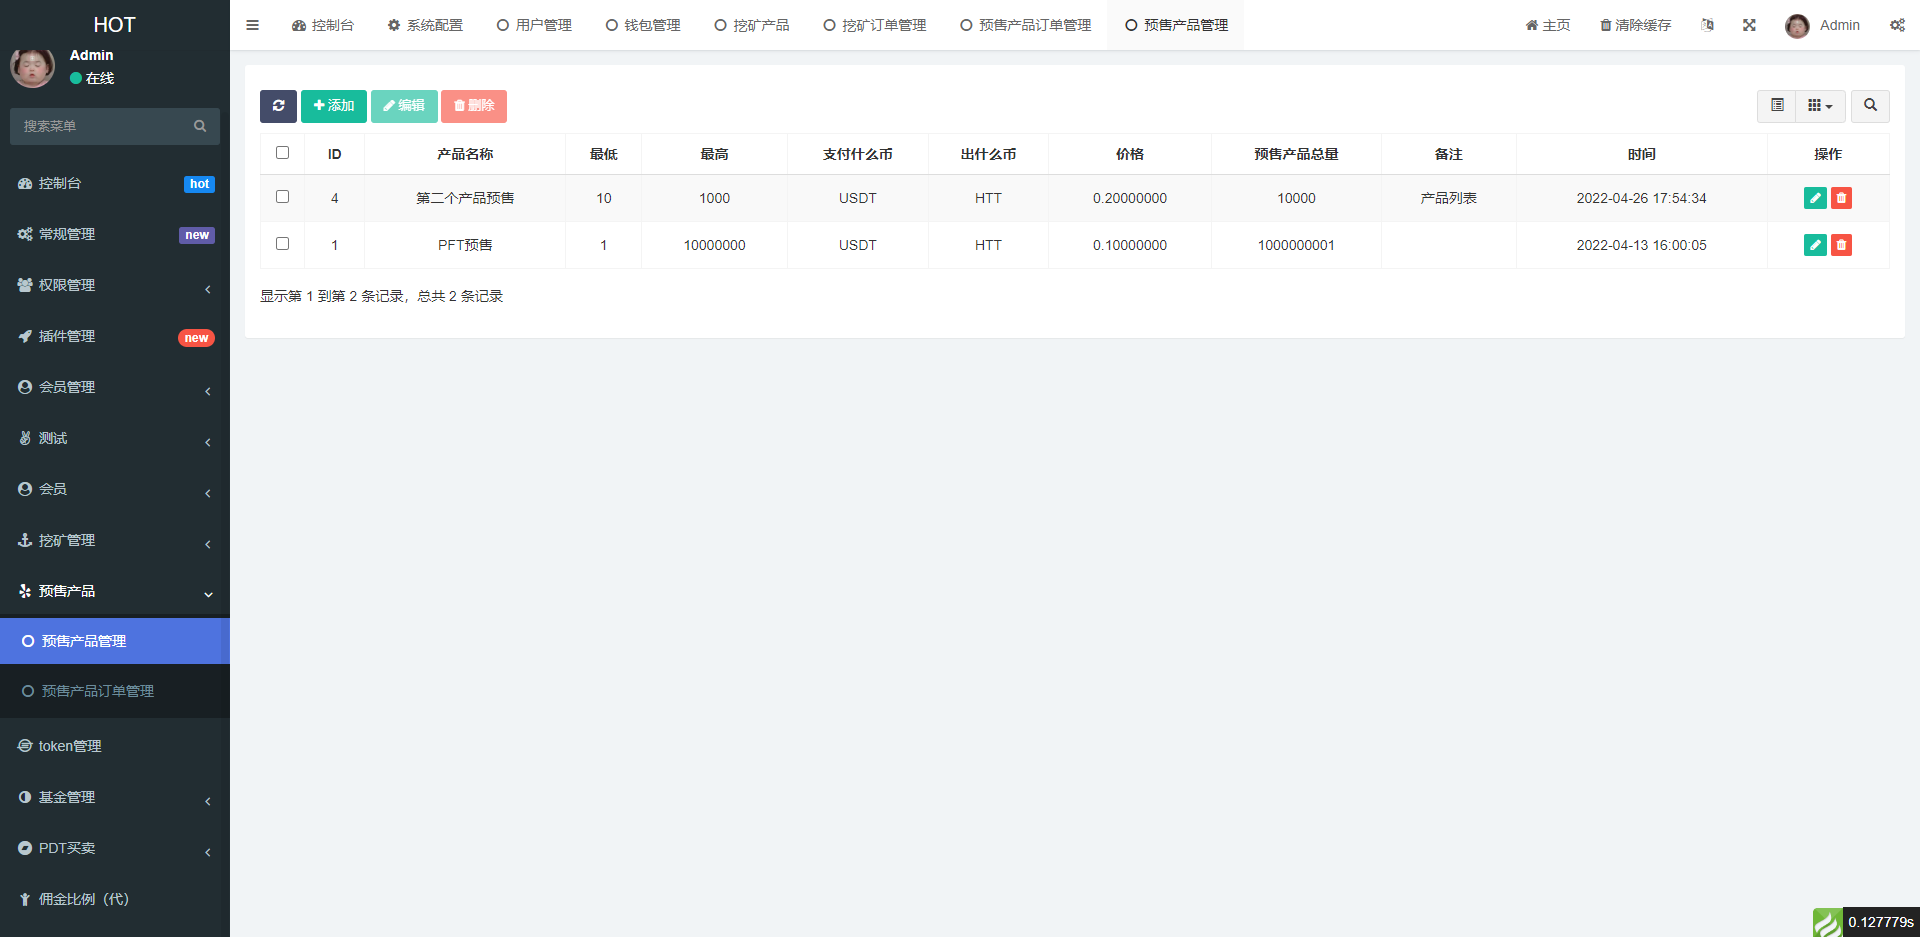Open the table search magnifier icon
The width and height of the screenshot is (1920, 937).
pos(1870,106)
